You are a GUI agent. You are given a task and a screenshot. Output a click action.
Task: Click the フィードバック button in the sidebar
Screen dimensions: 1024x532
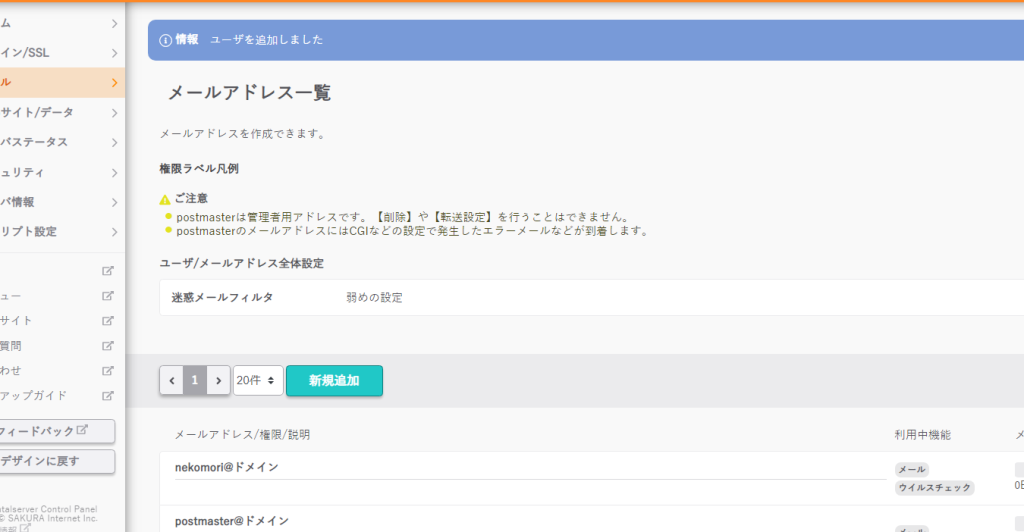pyautogui.click(x=57, y=431)
